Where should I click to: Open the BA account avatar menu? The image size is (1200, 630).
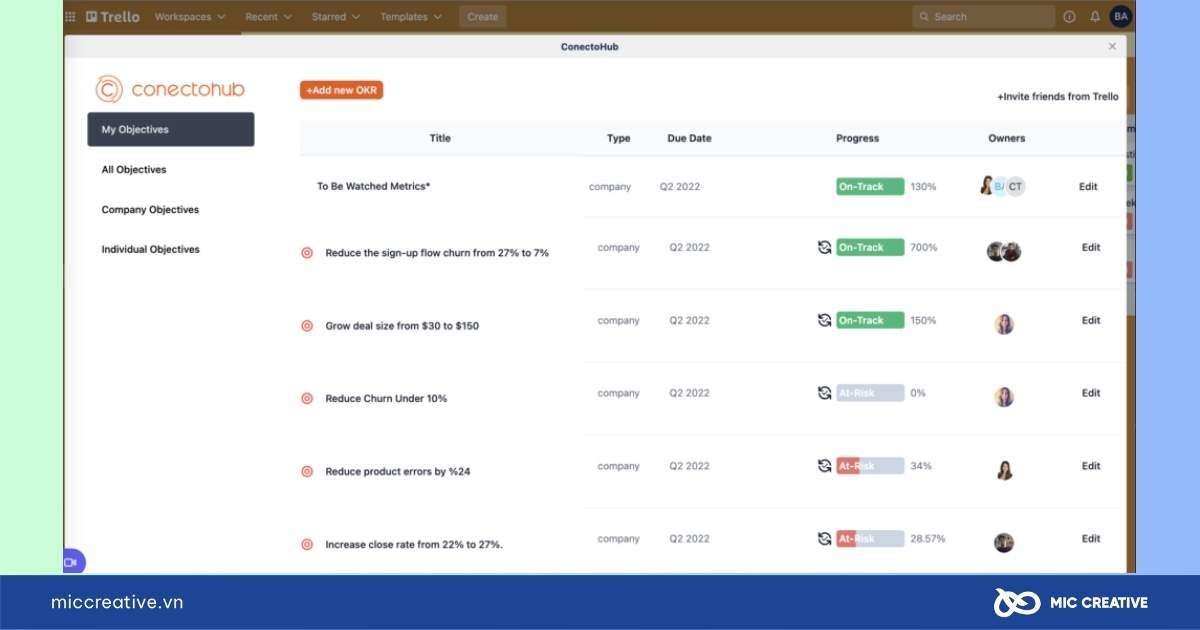click(x=1121, y=16)
